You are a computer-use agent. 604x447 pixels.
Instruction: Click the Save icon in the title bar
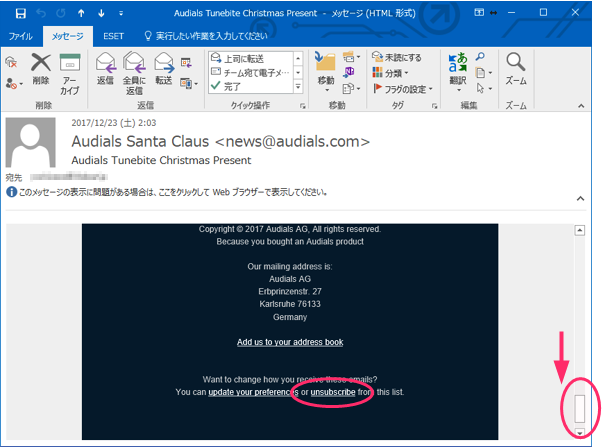tap(20, 13)
